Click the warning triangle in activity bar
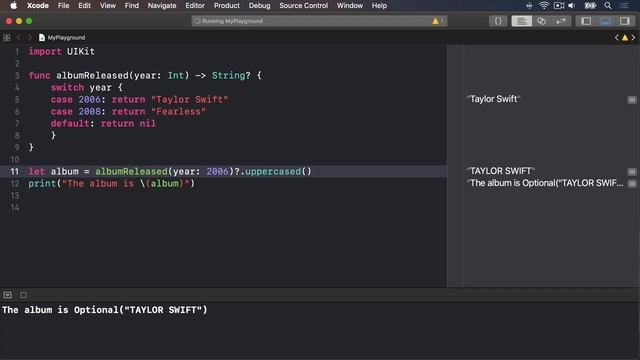The width and height of the screenshot is (640, 360). [436, 21]
